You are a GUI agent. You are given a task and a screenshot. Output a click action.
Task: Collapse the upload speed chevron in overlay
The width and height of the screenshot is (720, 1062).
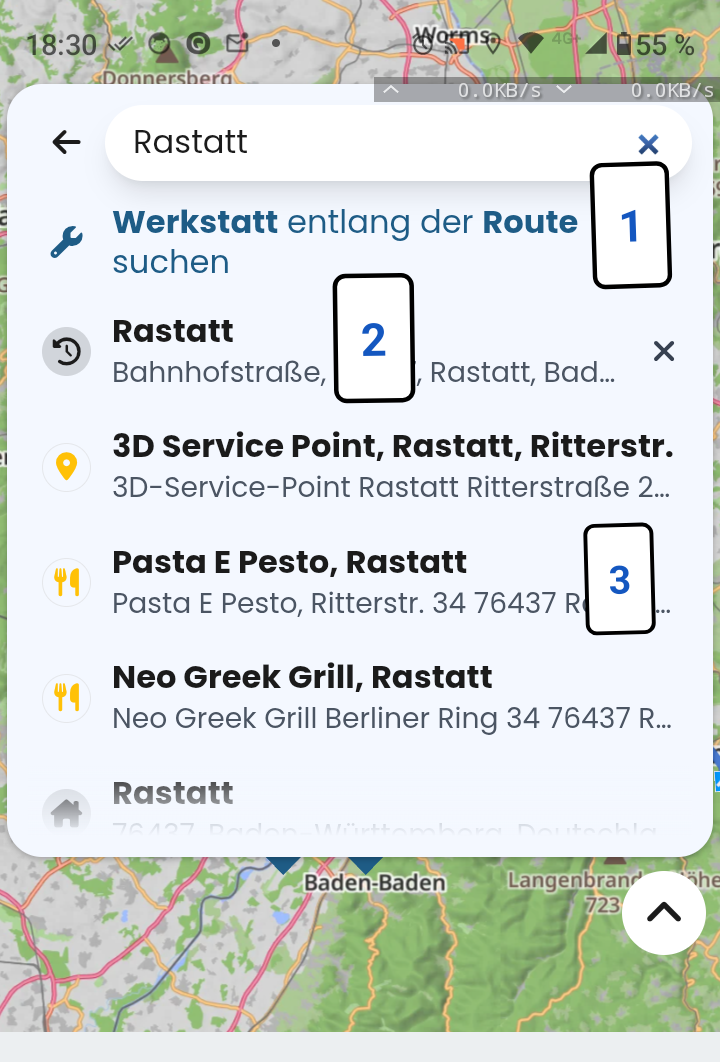point(391,89)
